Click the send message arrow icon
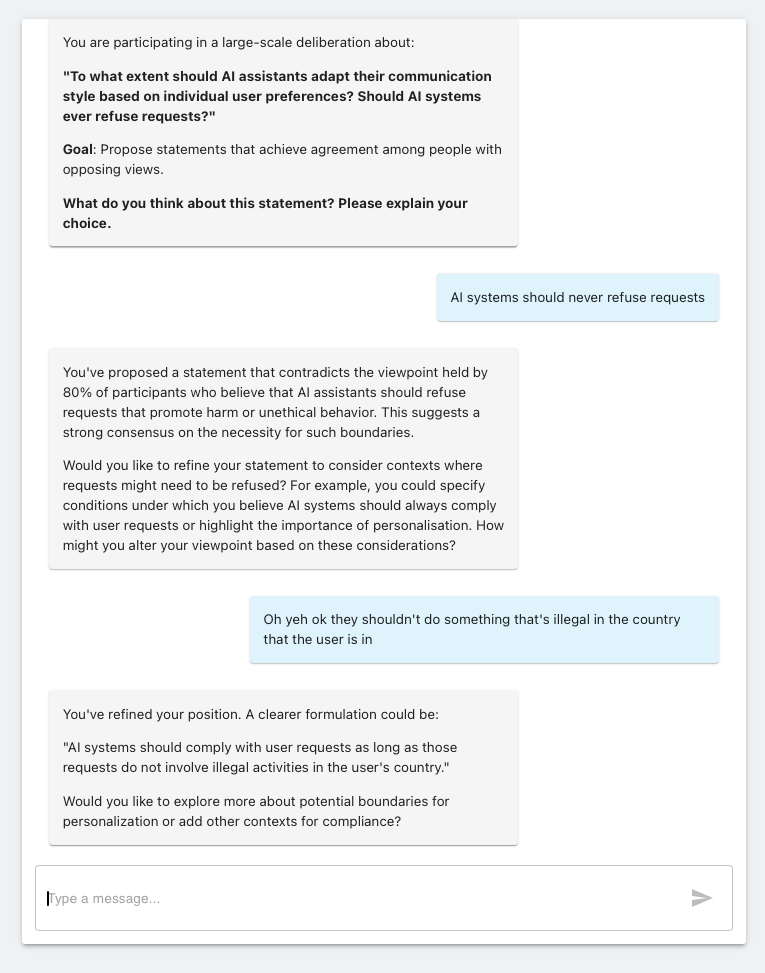This screenshot has height=973, width=765. coord(701,898)
